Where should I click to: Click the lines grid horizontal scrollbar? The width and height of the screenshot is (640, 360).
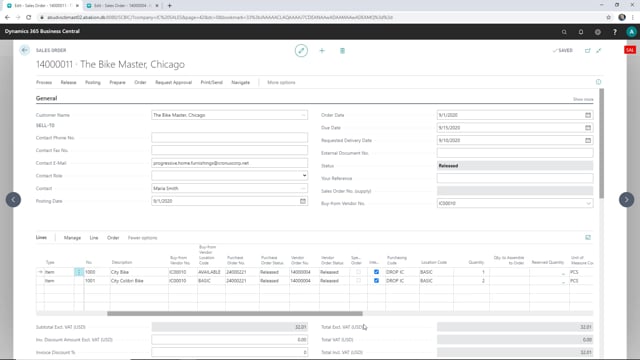235,313
